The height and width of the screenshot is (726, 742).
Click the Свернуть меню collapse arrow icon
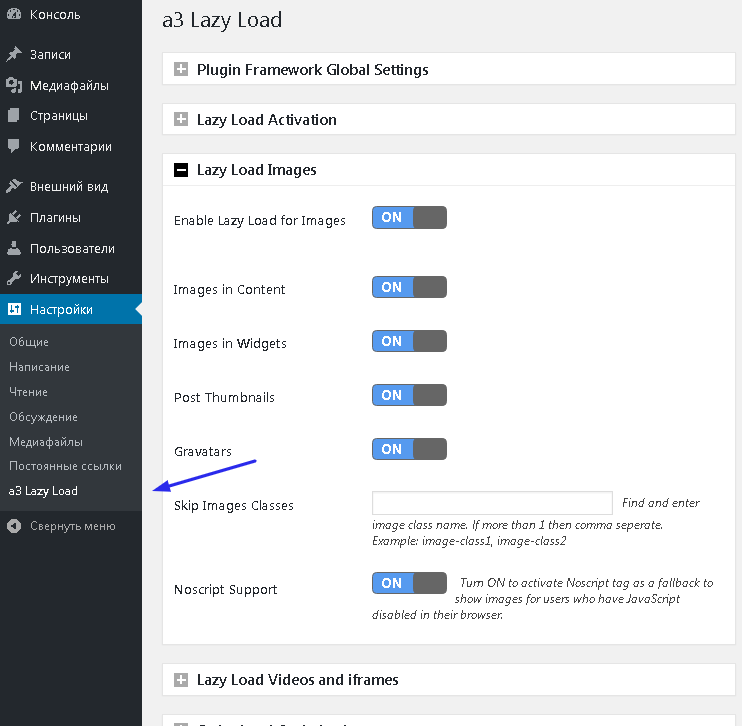click(x=14, y=526)
